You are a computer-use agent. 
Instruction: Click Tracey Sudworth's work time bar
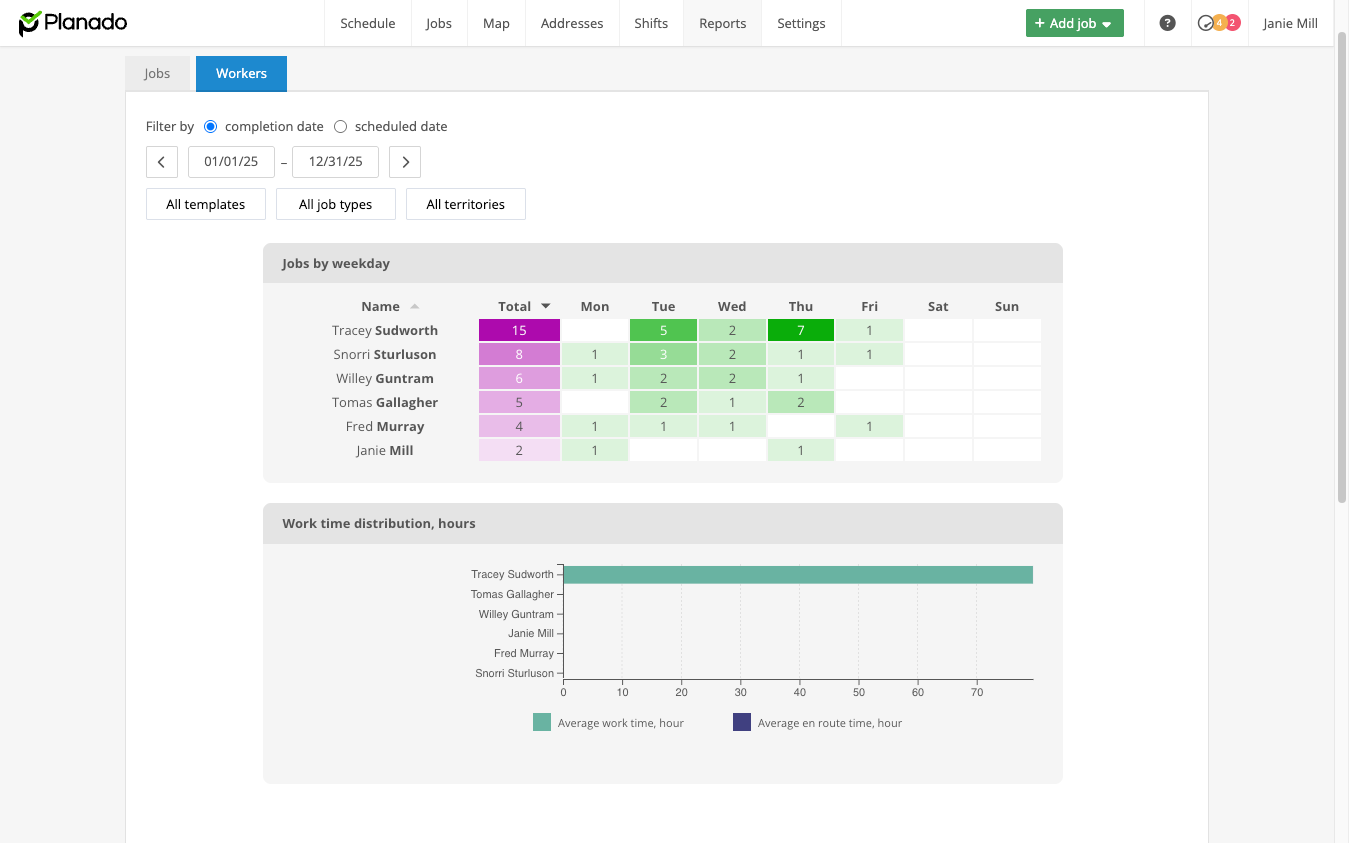(798, 575)
